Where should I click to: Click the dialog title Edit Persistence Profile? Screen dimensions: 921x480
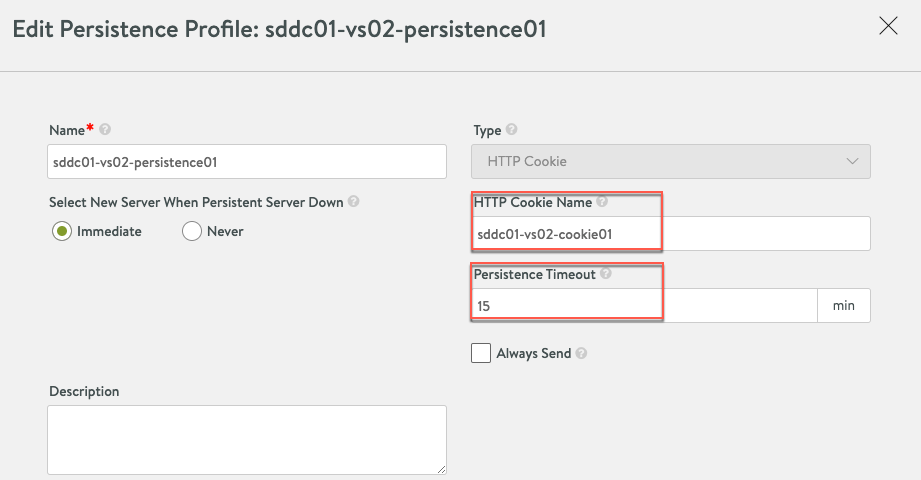(279, 29)
